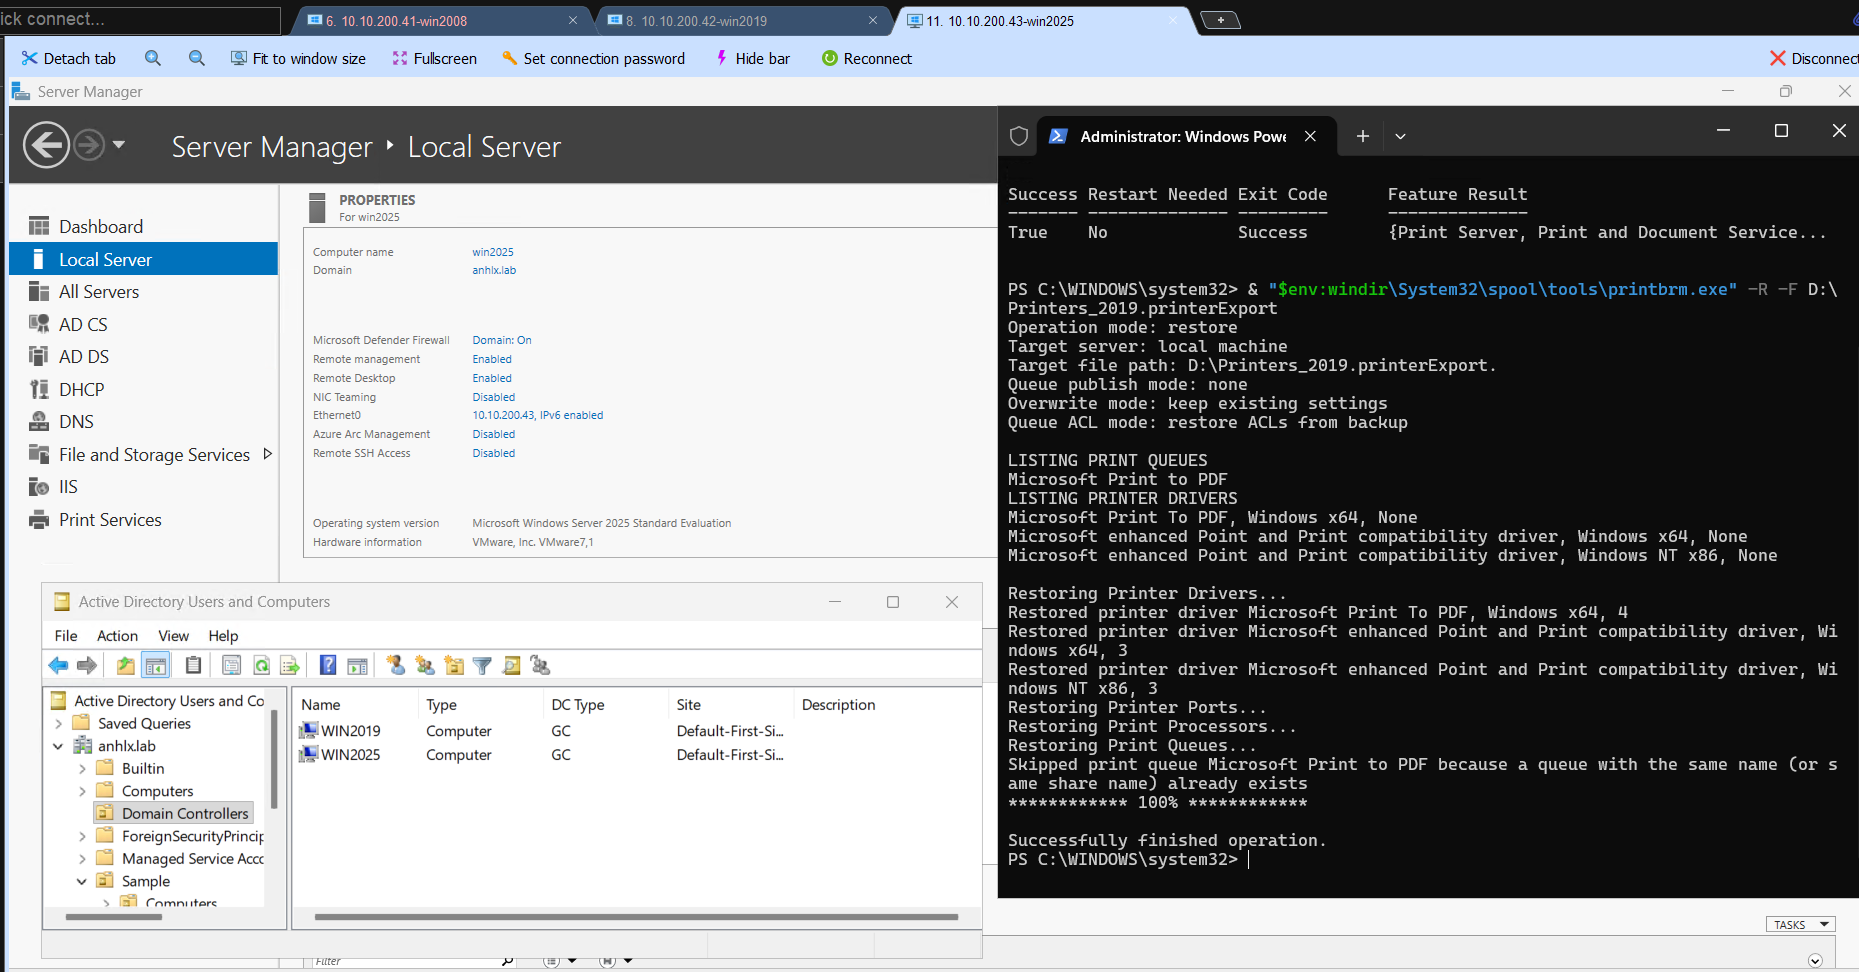1859x972 pixels.
Task: Click the green Refresh icon in ADUC
Action: [261, 665]
